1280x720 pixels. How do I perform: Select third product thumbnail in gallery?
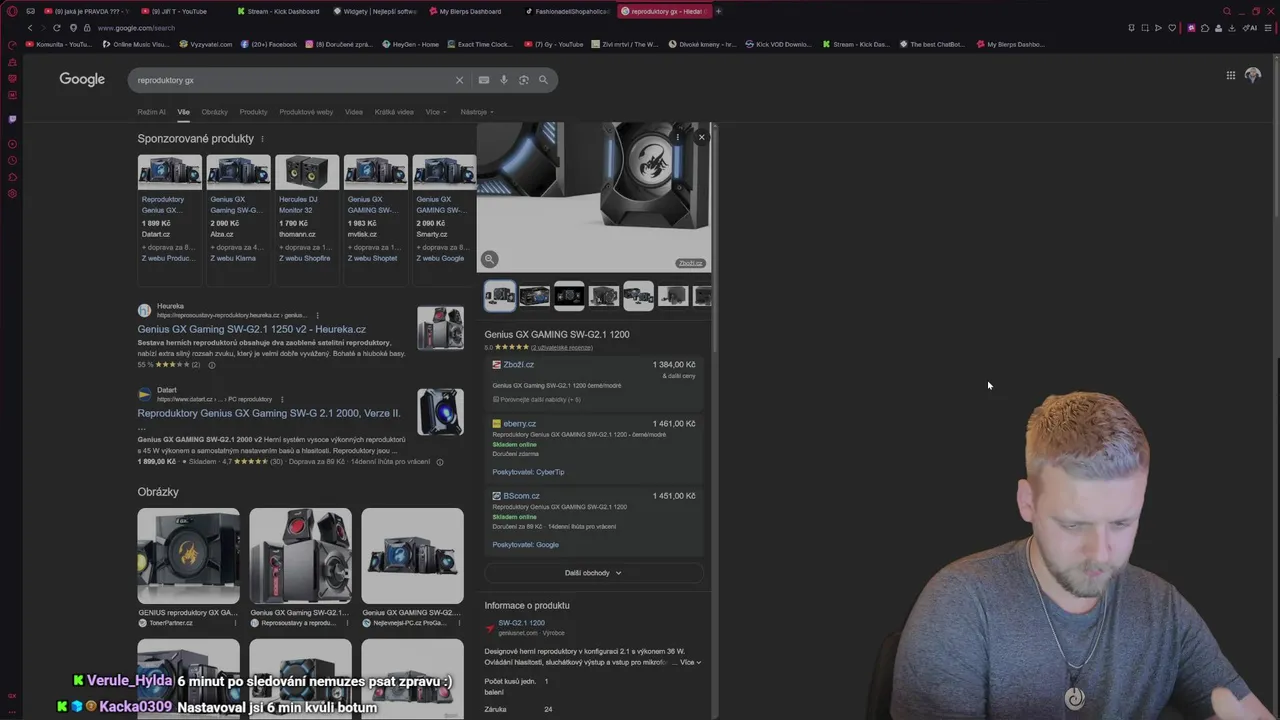pos(569,296)
